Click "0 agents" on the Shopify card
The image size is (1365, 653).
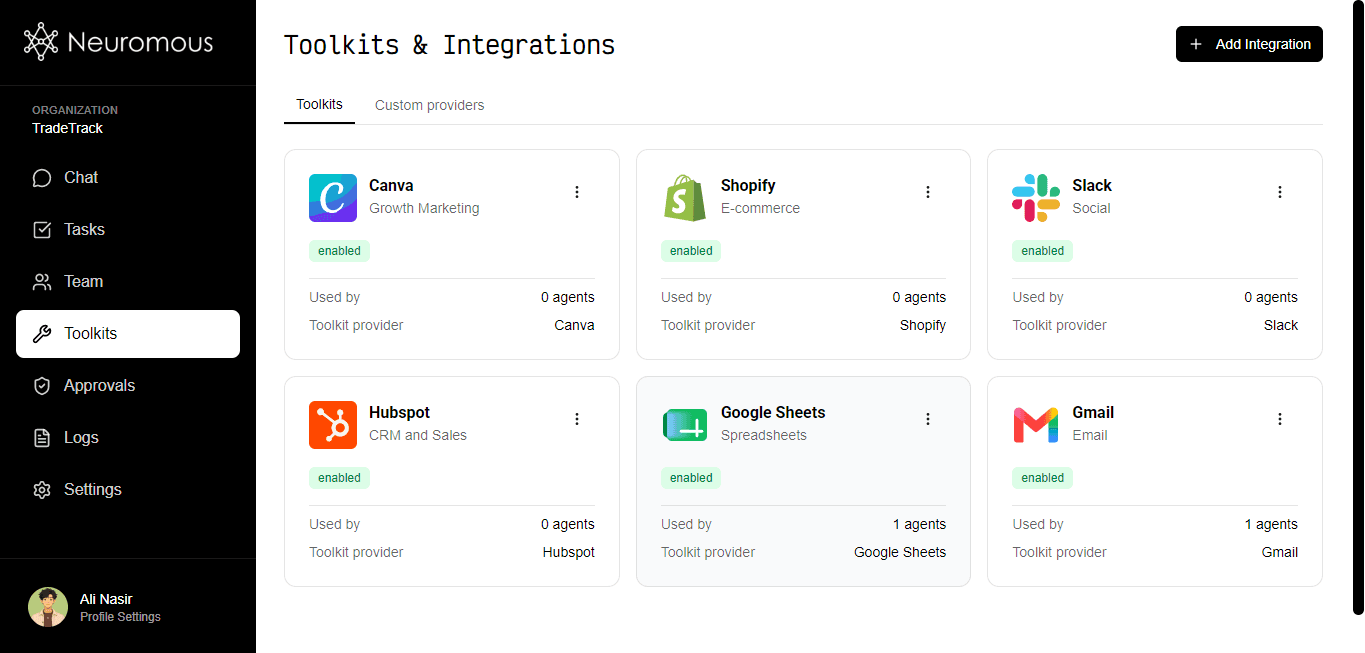point(919,297)
